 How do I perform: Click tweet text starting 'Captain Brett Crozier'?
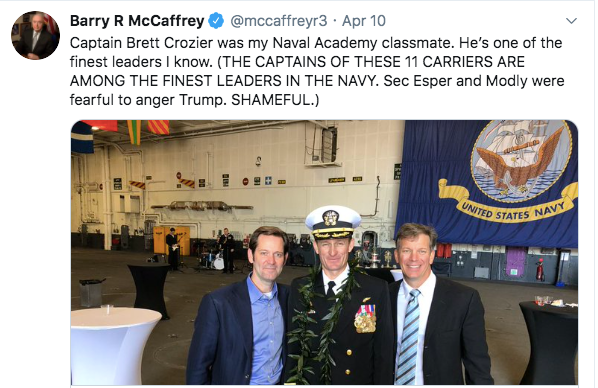pos(317,71)
